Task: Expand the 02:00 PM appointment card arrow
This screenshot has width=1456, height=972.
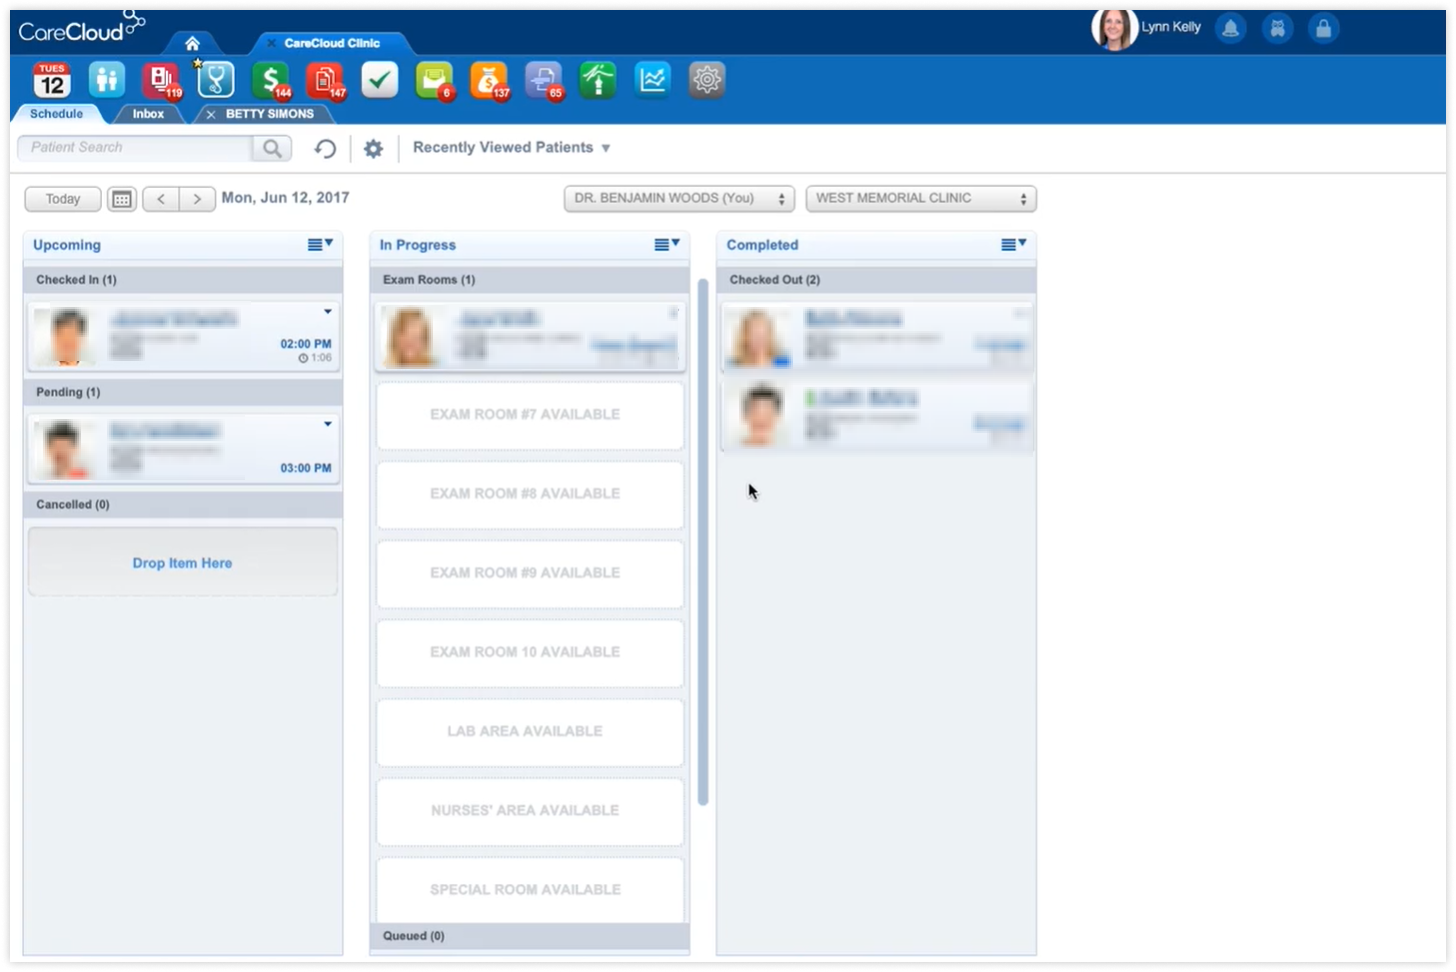Action: coord(327,312)
